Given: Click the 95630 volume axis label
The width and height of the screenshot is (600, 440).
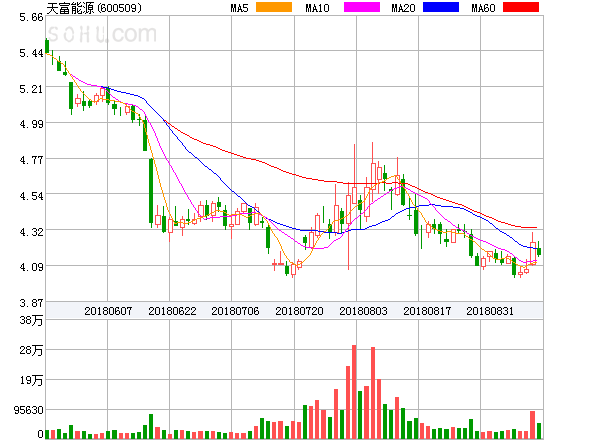Looking at the screenshot, I should point(28,410).
